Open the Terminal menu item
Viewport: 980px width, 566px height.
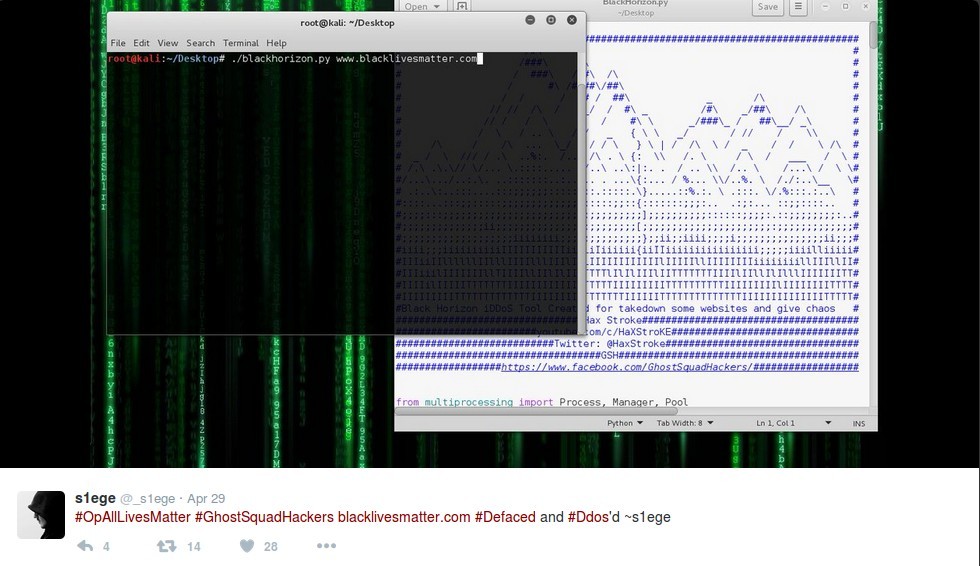[240, 43]
